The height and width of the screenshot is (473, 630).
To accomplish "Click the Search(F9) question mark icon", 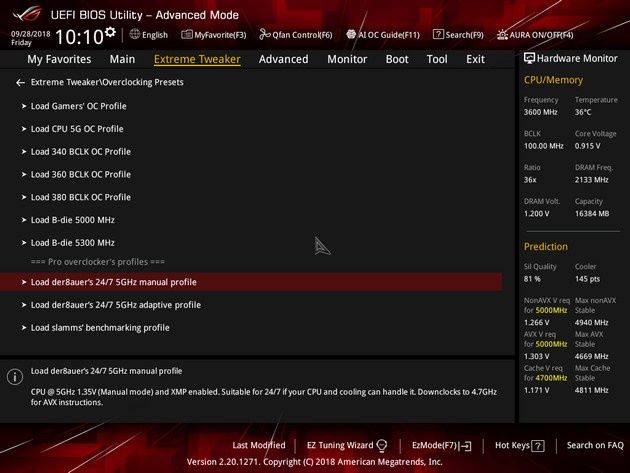I will [438, 35].
